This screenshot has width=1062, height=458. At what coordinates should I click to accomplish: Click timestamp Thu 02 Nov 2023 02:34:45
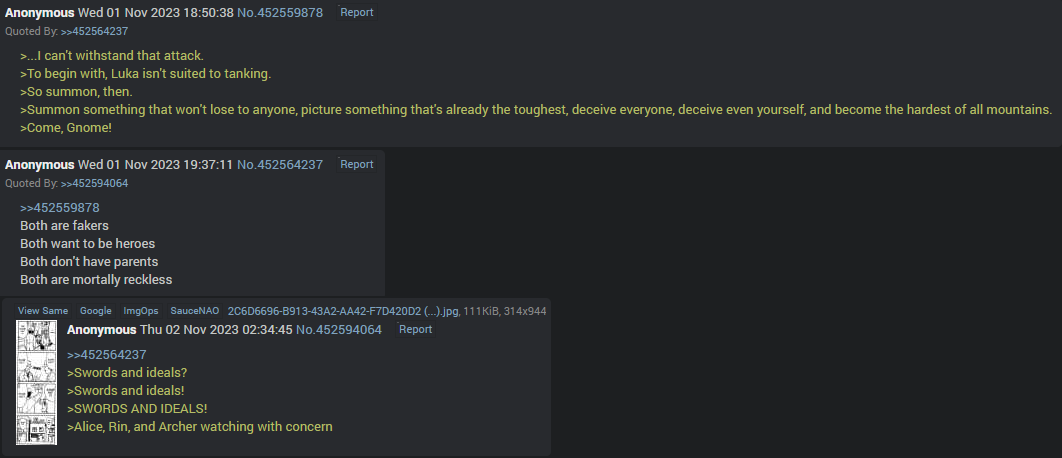[x=216, y=329]
